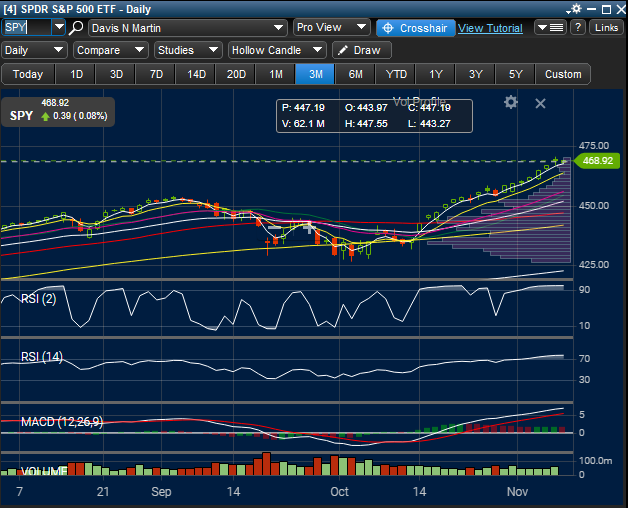This screenshot has height=508, width=628.
Task: Select the Today time range tab
Action: tap(28, 74)
